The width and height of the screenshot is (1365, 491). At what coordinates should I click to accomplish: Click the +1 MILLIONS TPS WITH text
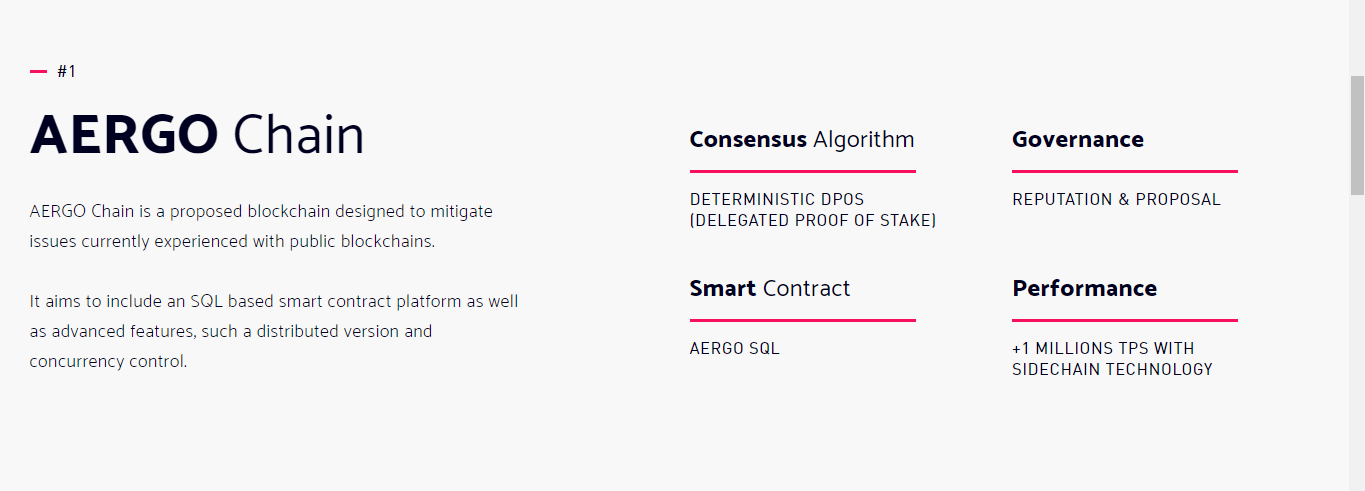[x=1102, y=348]
